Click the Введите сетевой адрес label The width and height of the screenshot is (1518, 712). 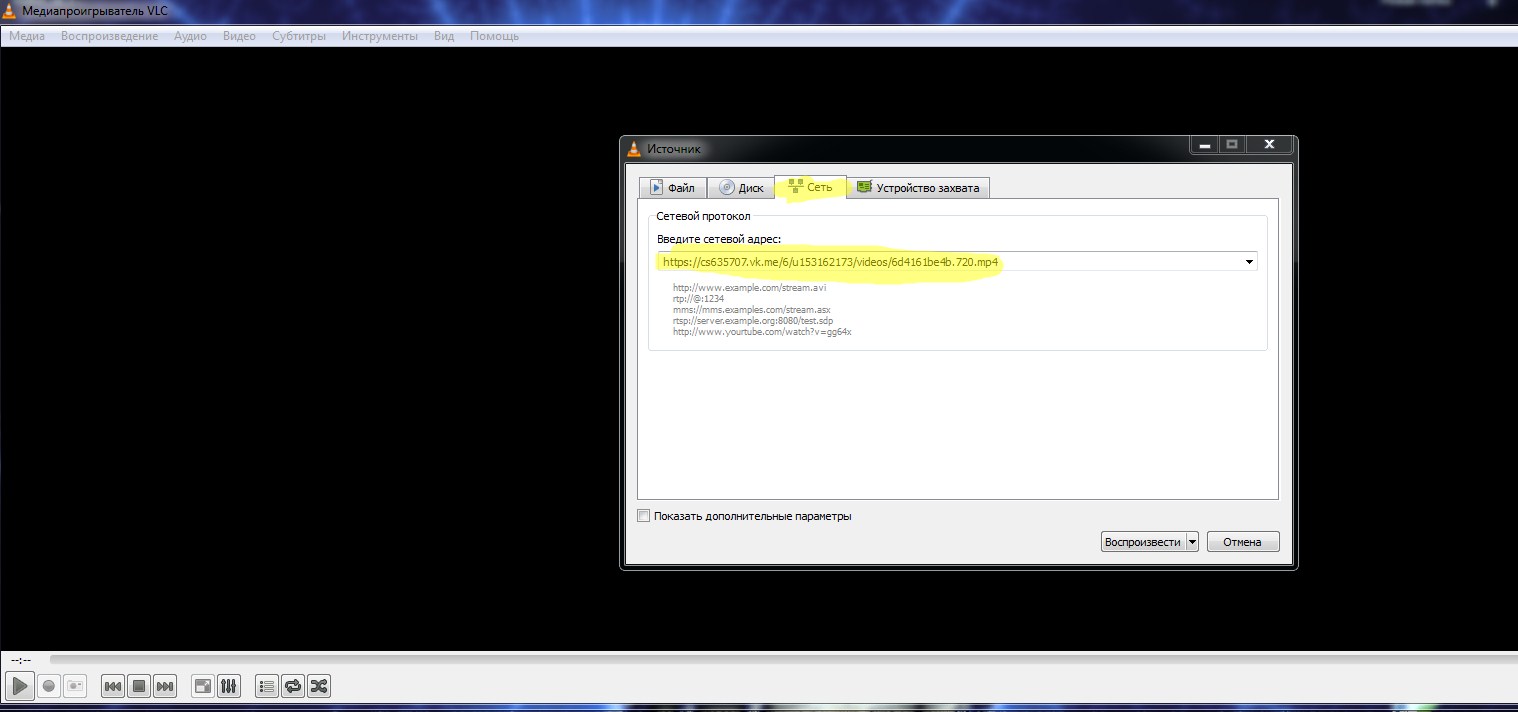[x=719, y=239]
